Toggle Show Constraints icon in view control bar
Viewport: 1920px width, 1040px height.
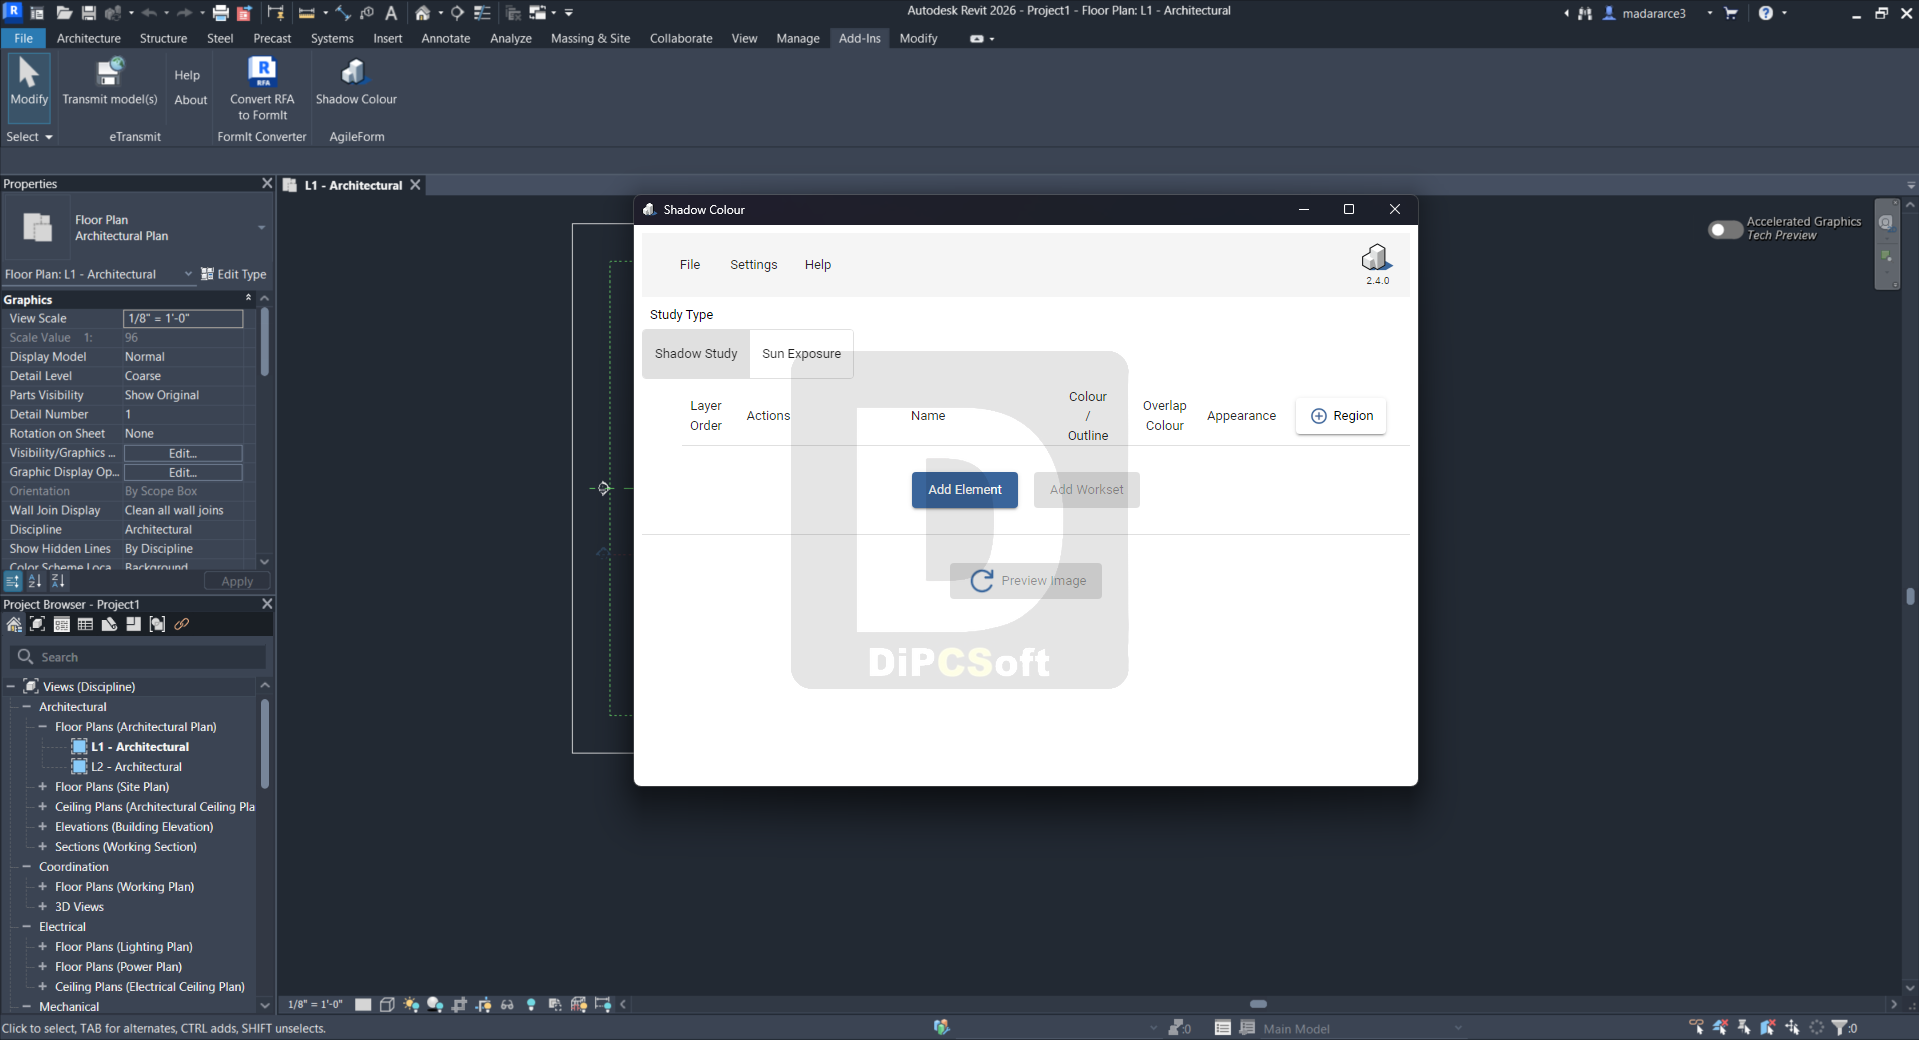click(603, 1004)
